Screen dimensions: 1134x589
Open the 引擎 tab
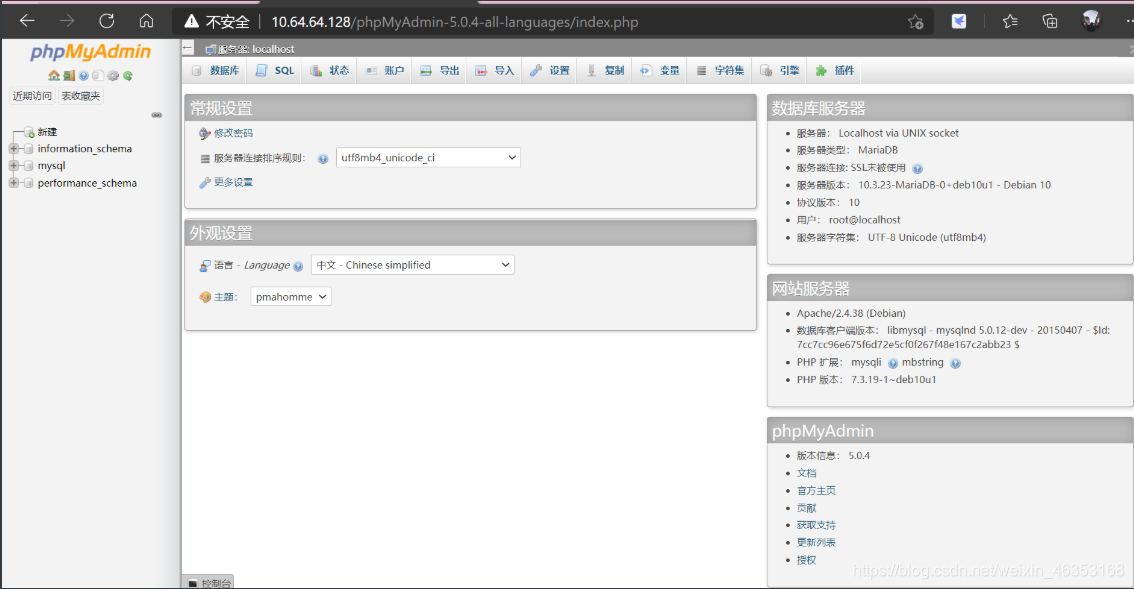780,70
